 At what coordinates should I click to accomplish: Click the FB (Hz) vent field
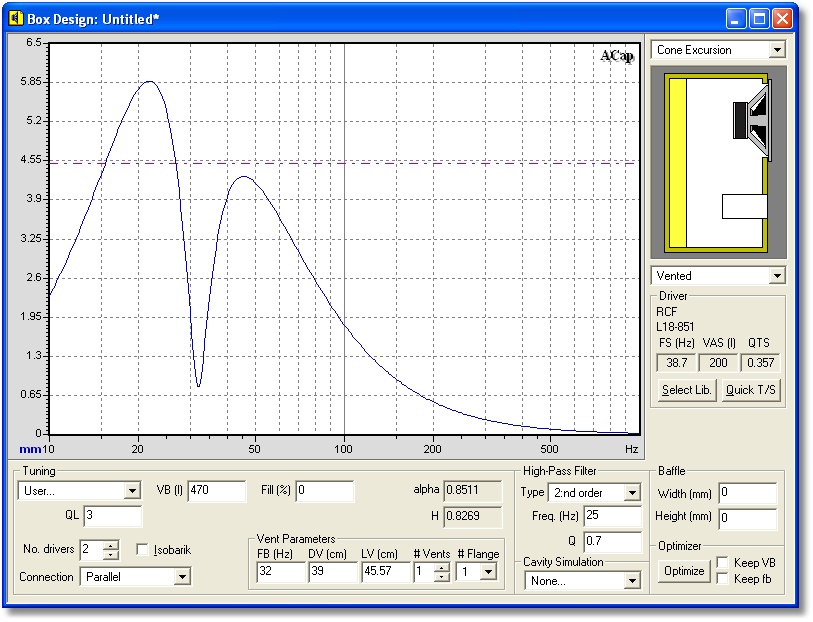(281, 571)
